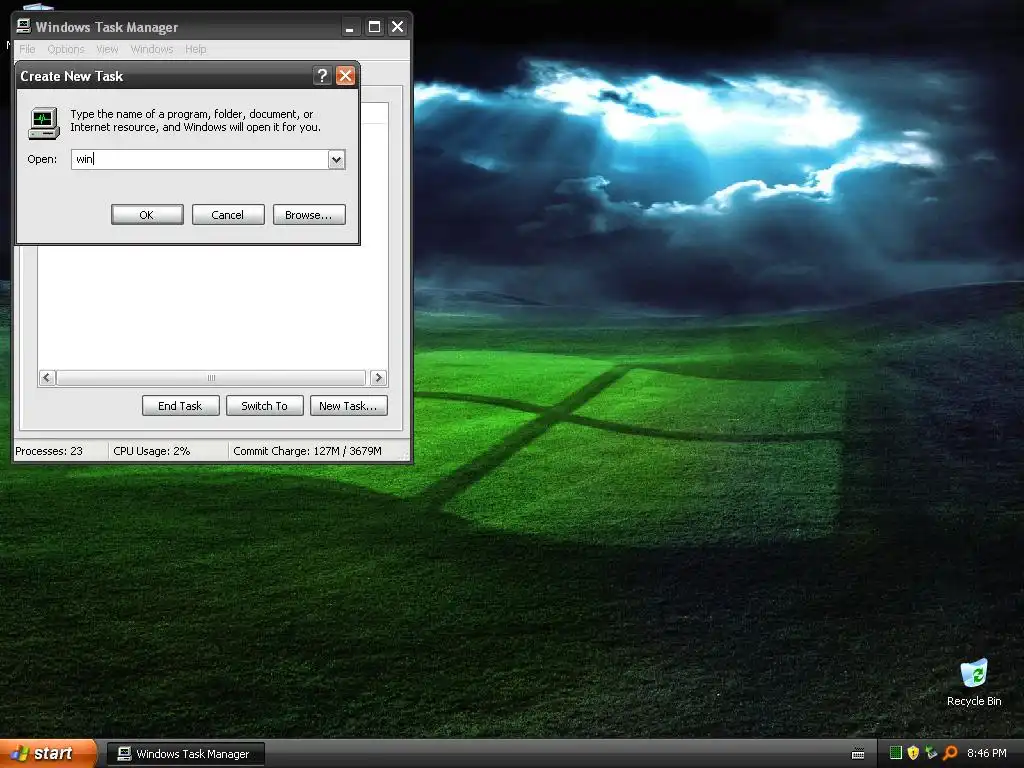Click the green CPU usage tray icon
The height and width of the screenshot is (768, 1024).
click(896, 753)
